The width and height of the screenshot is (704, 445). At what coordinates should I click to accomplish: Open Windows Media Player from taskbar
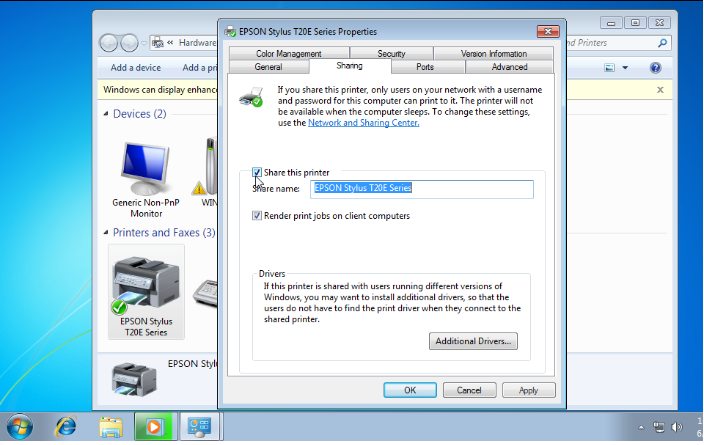click(154, 426)
